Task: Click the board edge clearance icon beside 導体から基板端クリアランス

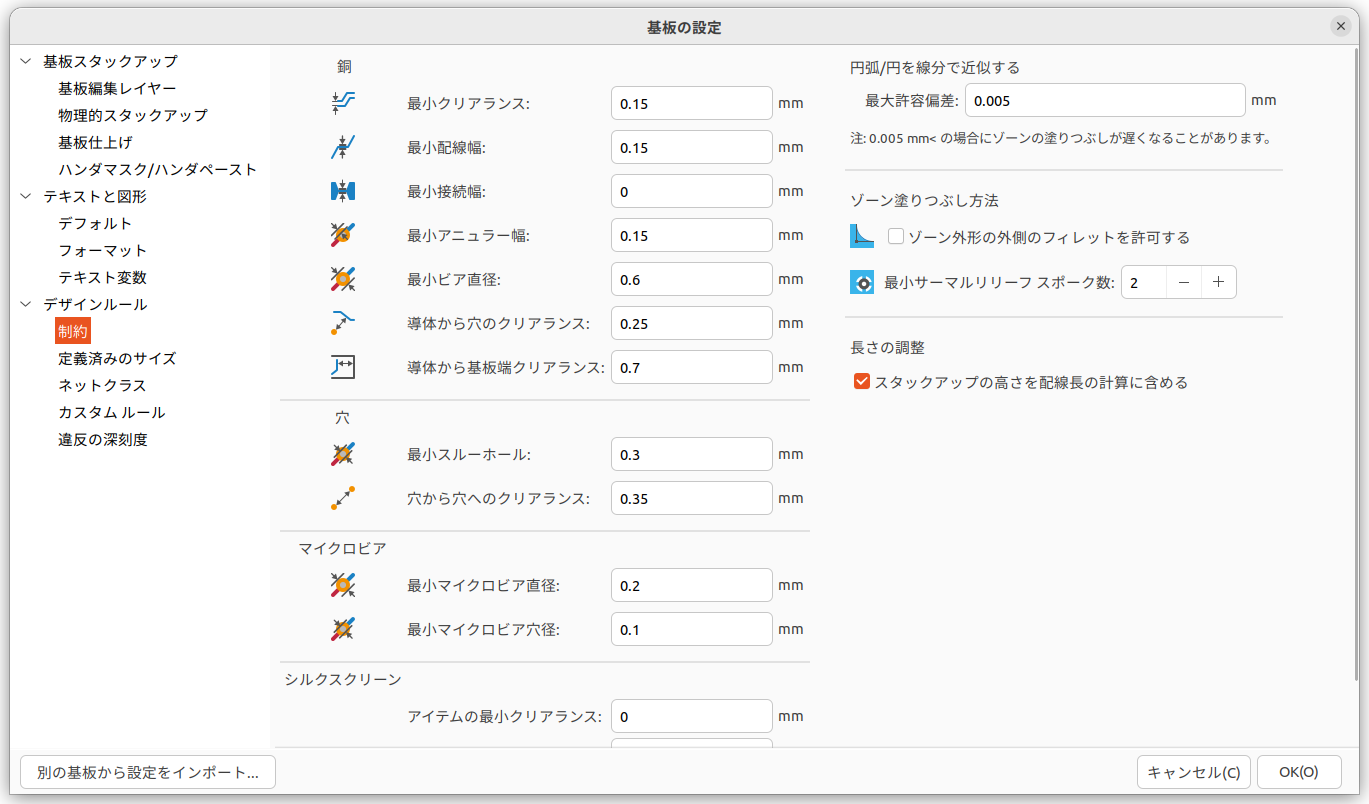Action: (x=343, y=367)
